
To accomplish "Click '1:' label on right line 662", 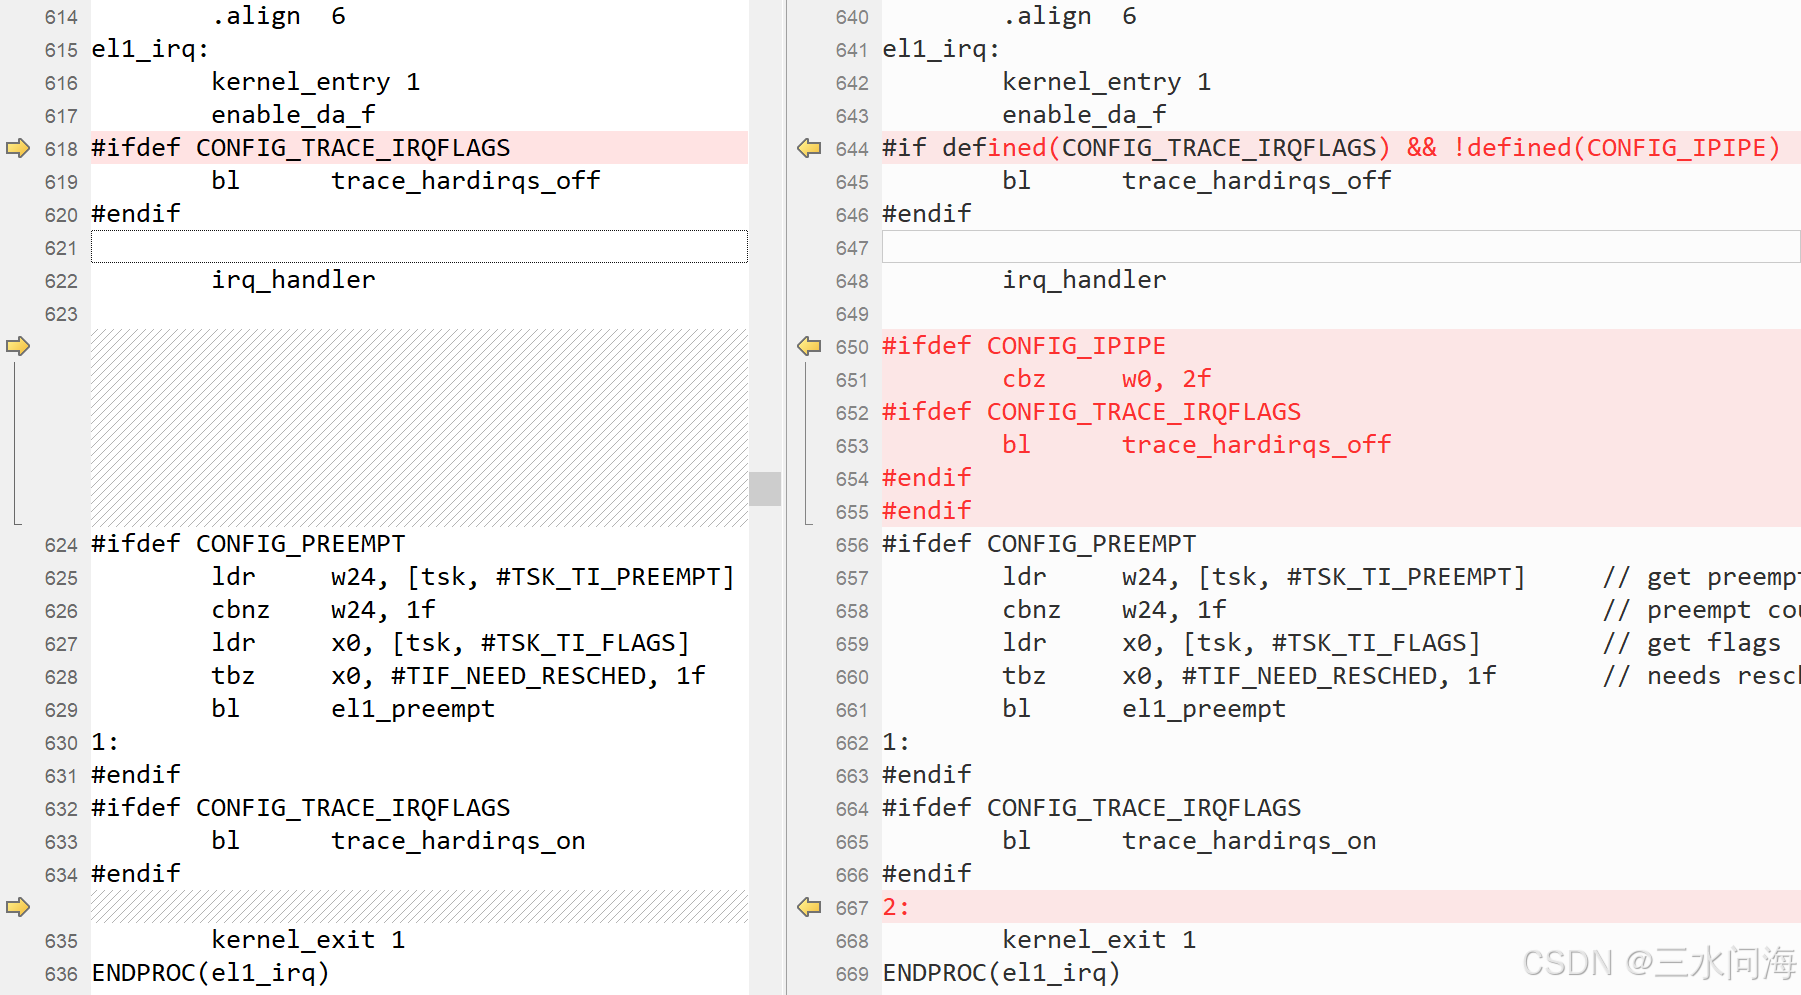I will [x=896, y=742].
